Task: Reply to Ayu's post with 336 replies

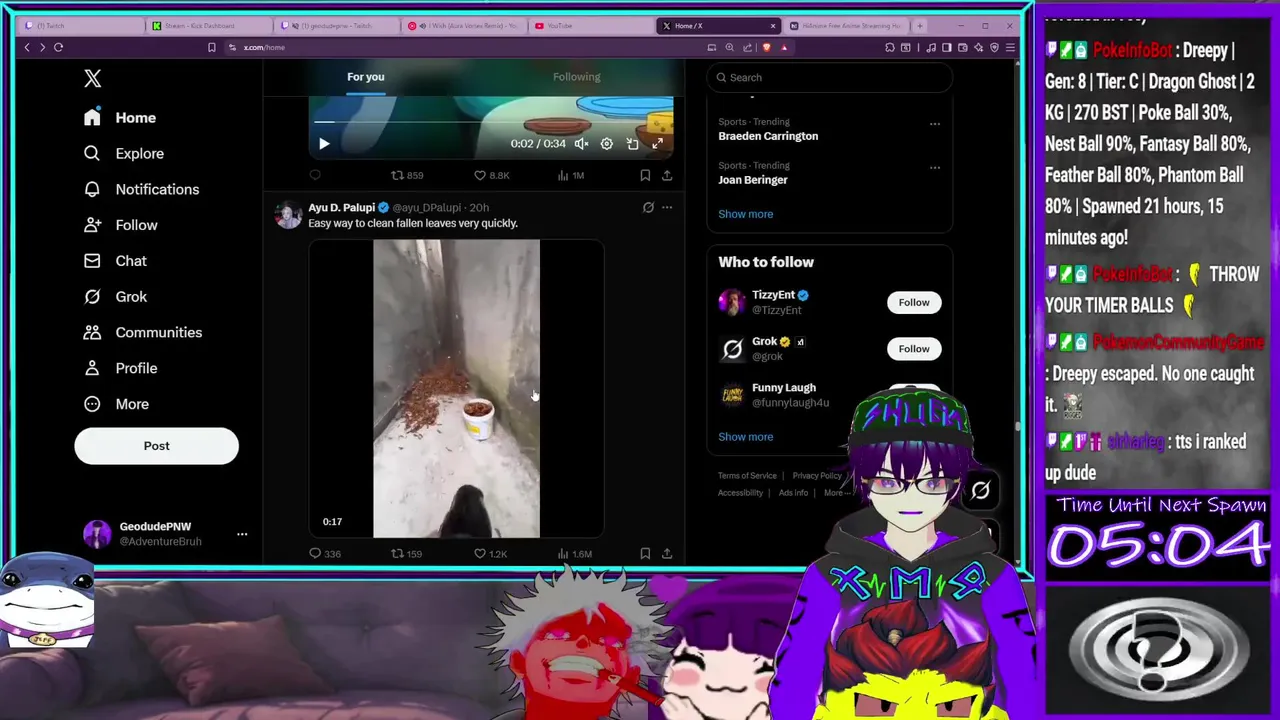Action: 325,553
